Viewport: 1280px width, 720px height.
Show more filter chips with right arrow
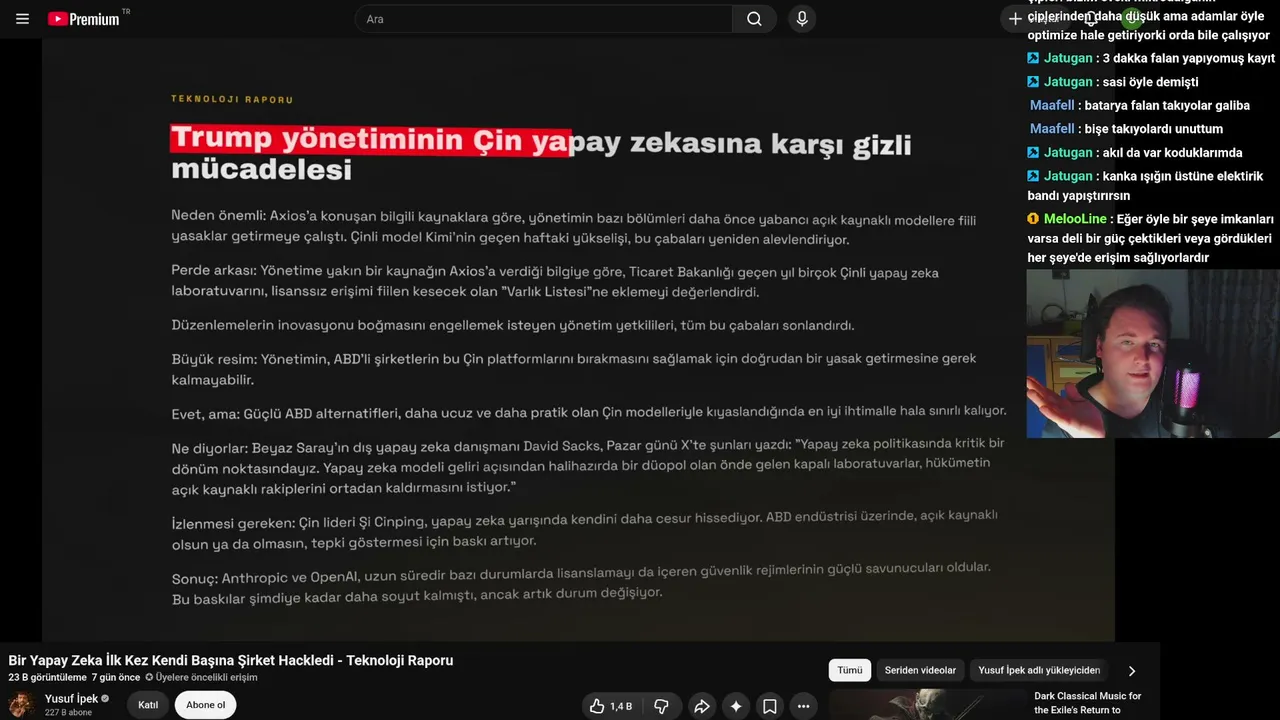tap(1131, 671)
